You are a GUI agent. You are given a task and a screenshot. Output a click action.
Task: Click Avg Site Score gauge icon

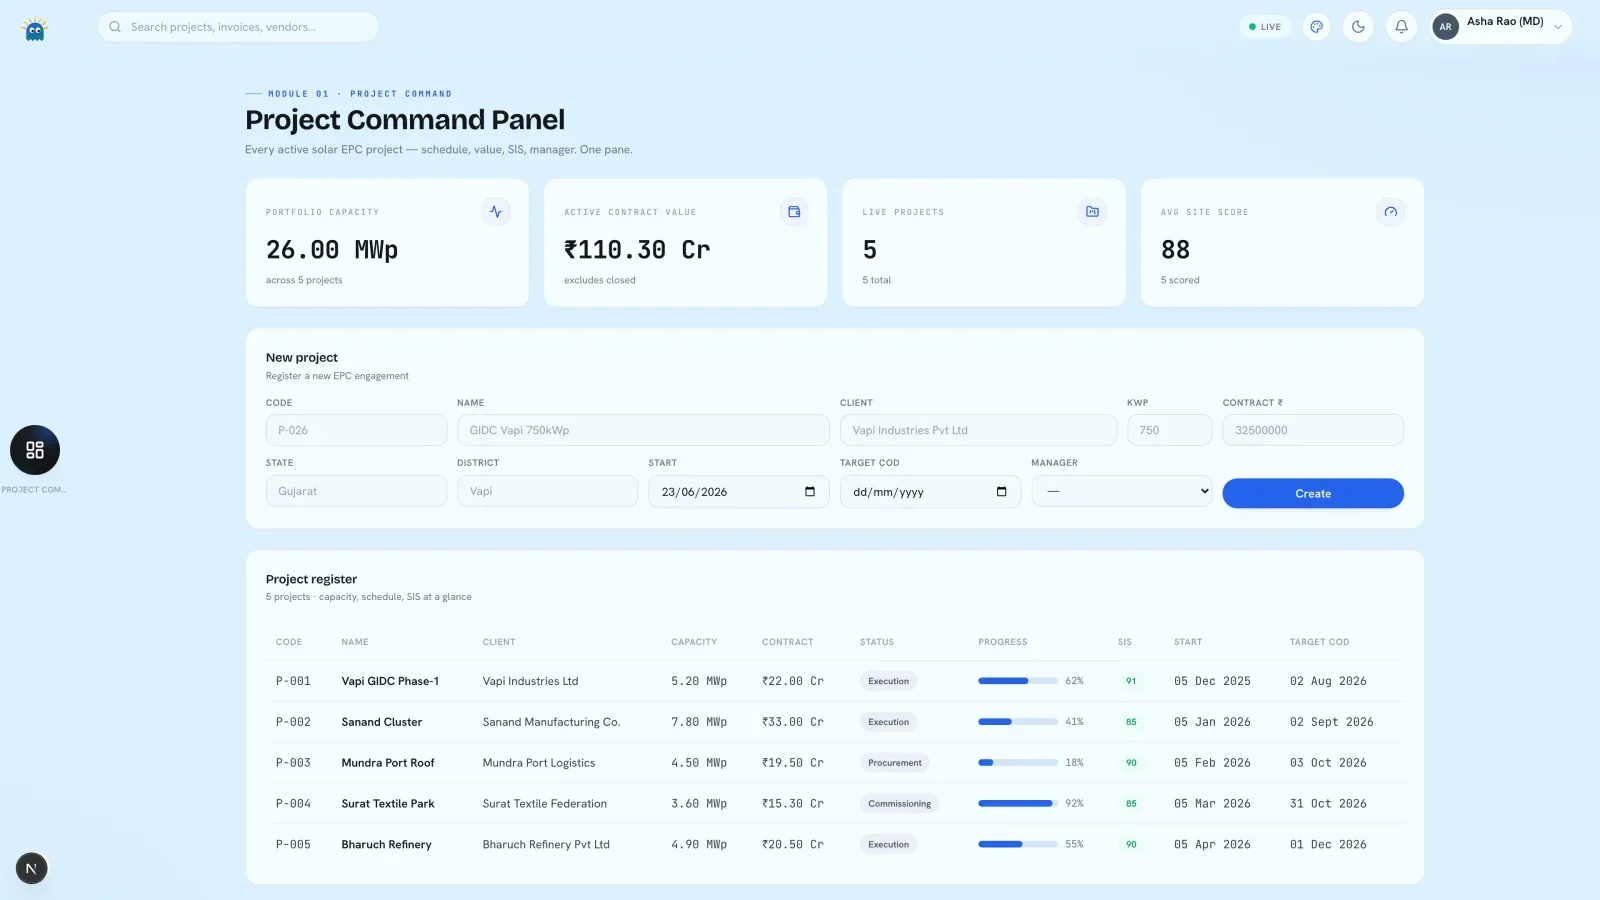click(x=1390, y=212)
